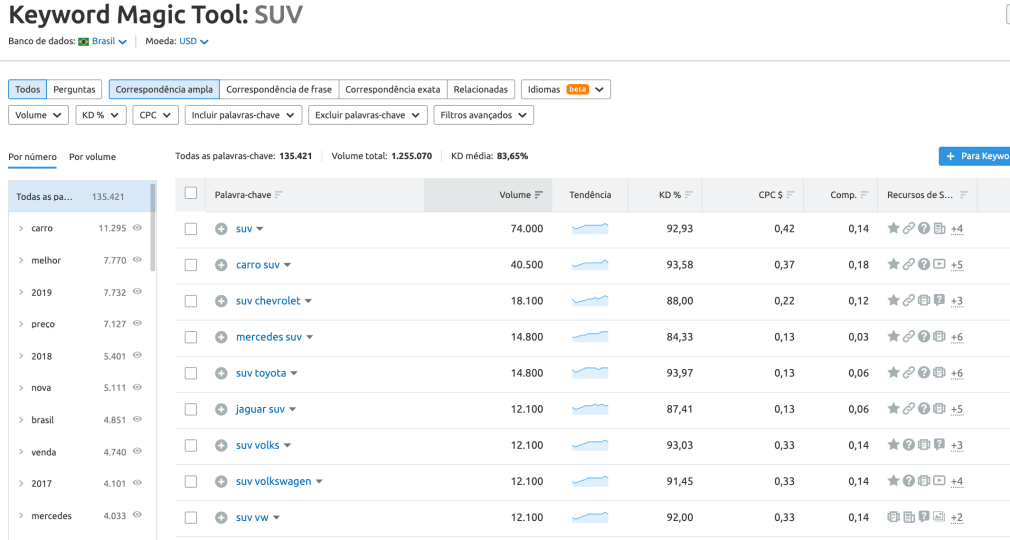This screenshot has height=540, width=1010.
Task: Expand the '2019' keyword group
Action: pos(21,292)
